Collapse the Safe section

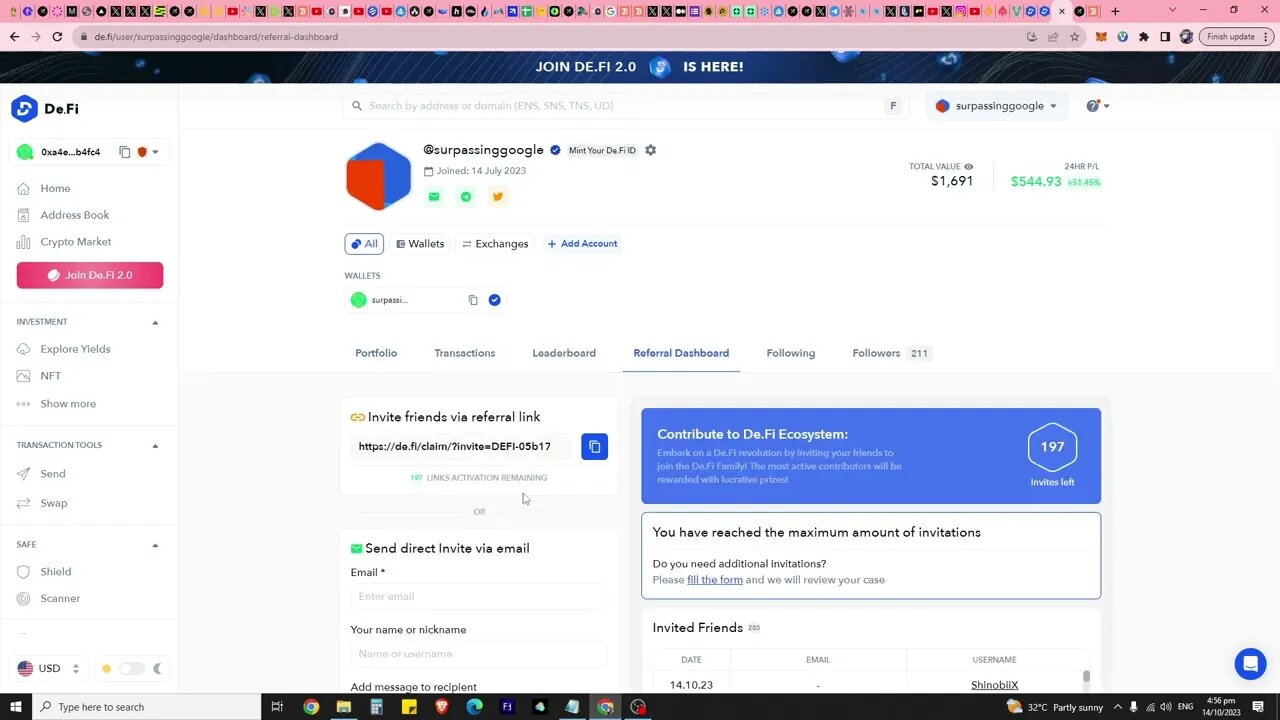pos(155,545)
